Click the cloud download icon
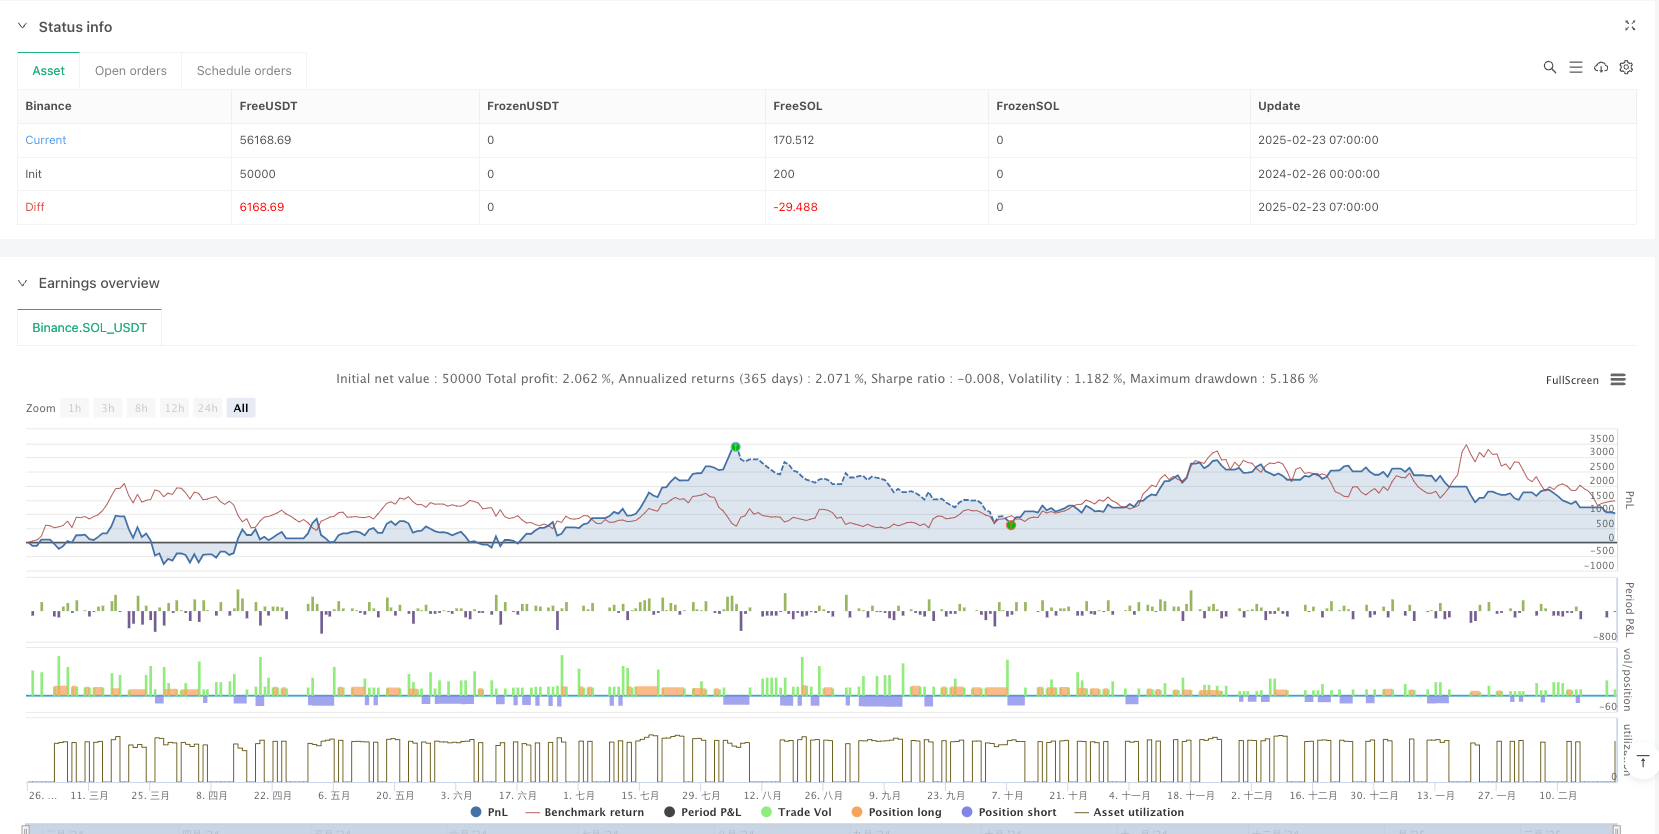The width and height of the screenshot is (1659, 834). click(x=1601, y=67)
